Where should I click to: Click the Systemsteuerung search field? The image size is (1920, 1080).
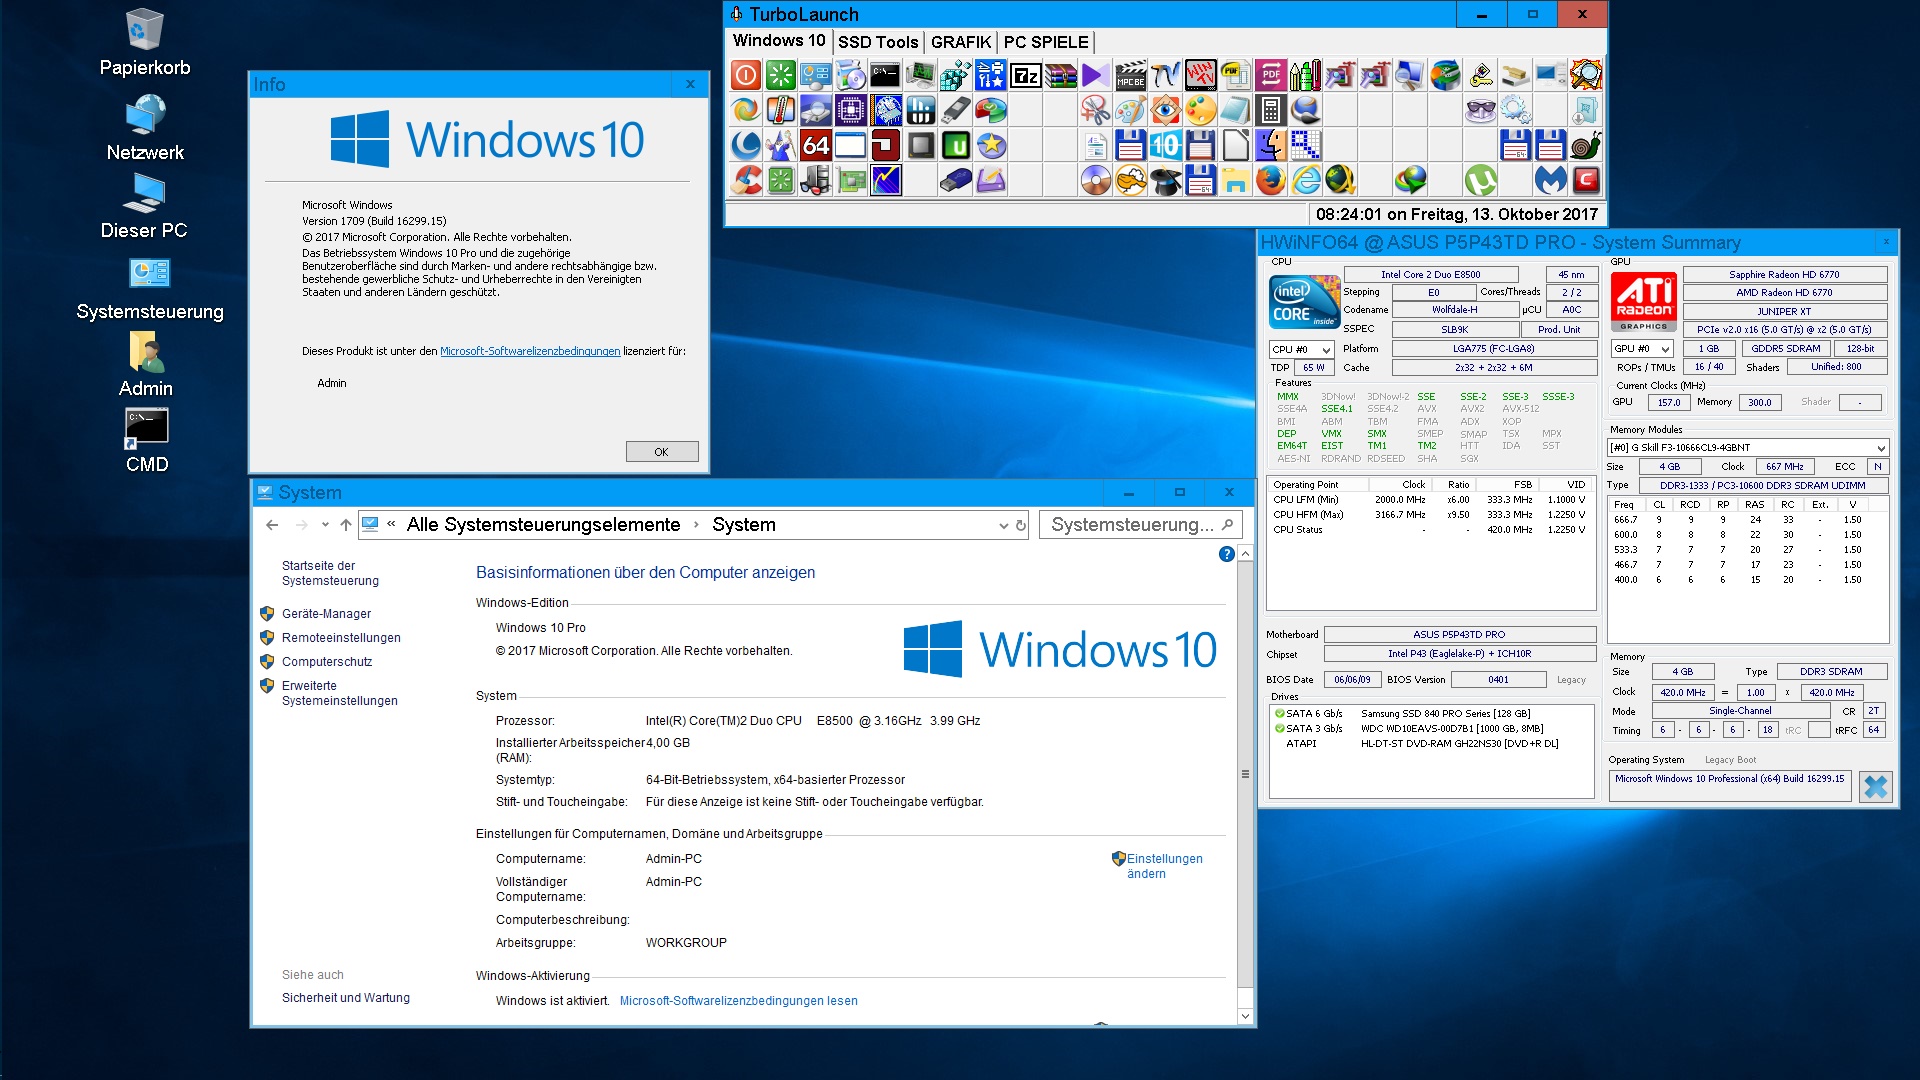[x=1141, y=525]
